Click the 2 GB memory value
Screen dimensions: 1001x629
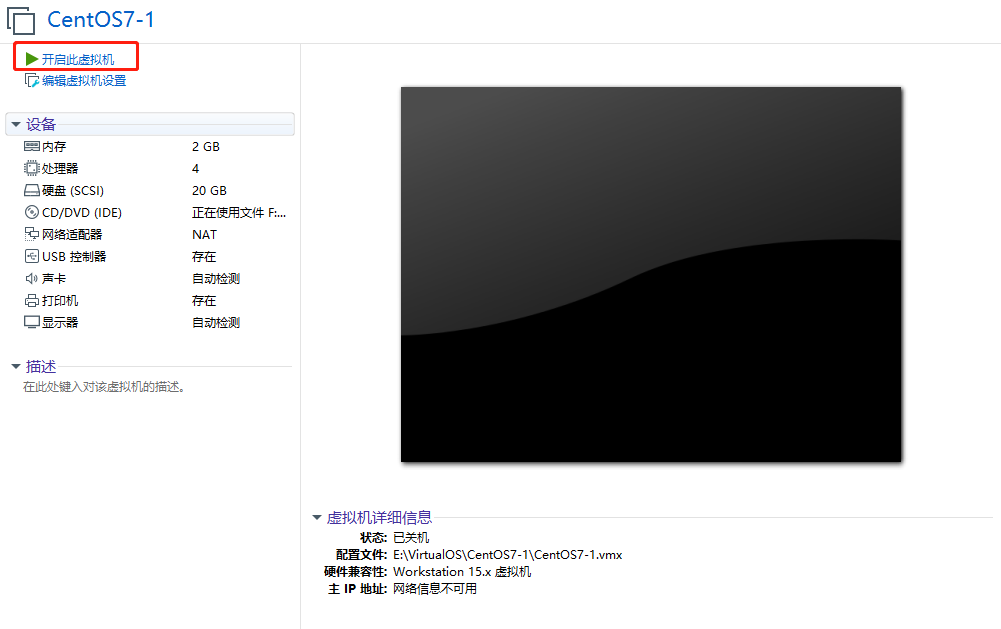[206, 146]
